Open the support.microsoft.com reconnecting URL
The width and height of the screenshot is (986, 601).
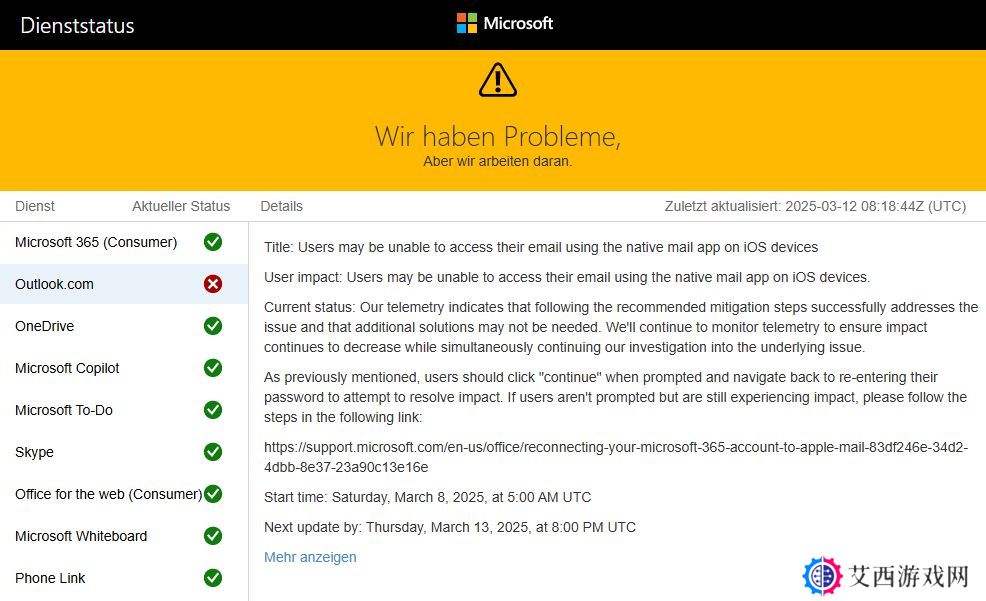616,457
